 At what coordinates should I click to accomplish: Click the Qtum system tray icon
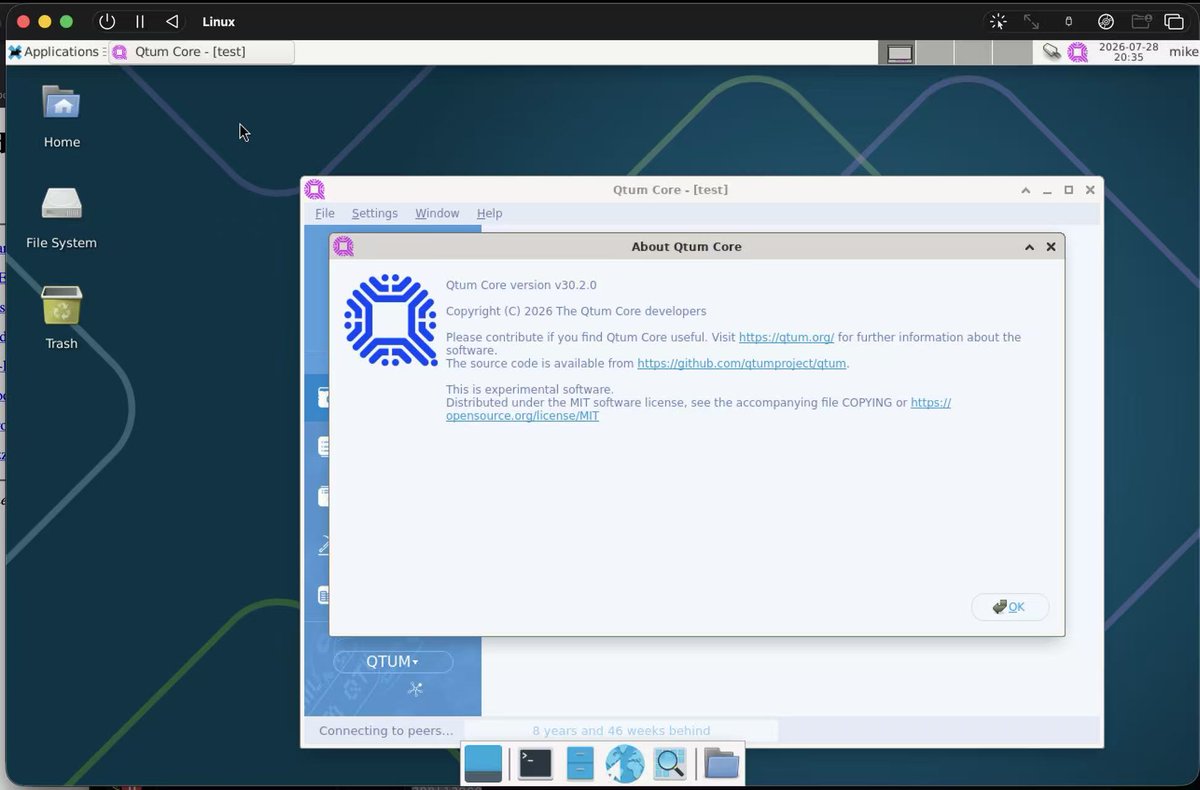tap(1077, 52)
